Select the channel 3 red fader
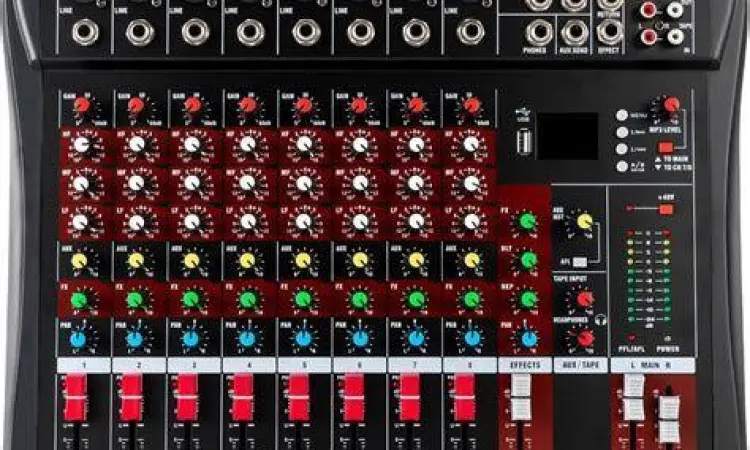The height and width of the screenshot is (450, 750). pyautogui.click(x=187, y=398)
